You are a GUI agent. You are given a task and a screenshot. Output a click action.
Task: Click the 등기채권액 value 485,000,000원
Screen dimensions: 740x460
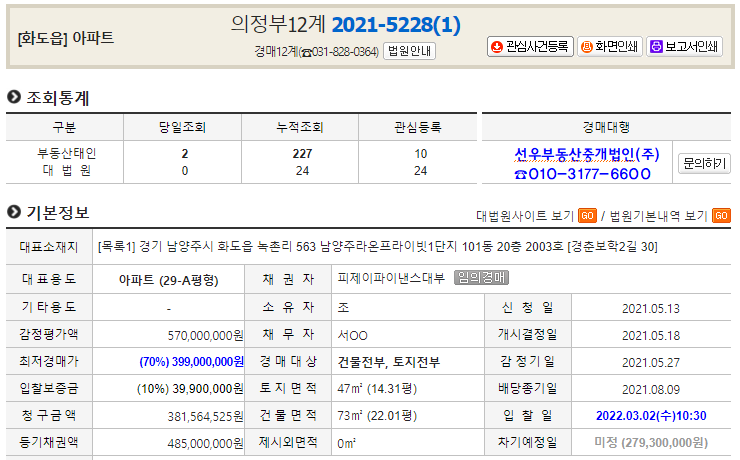(205, 443)
